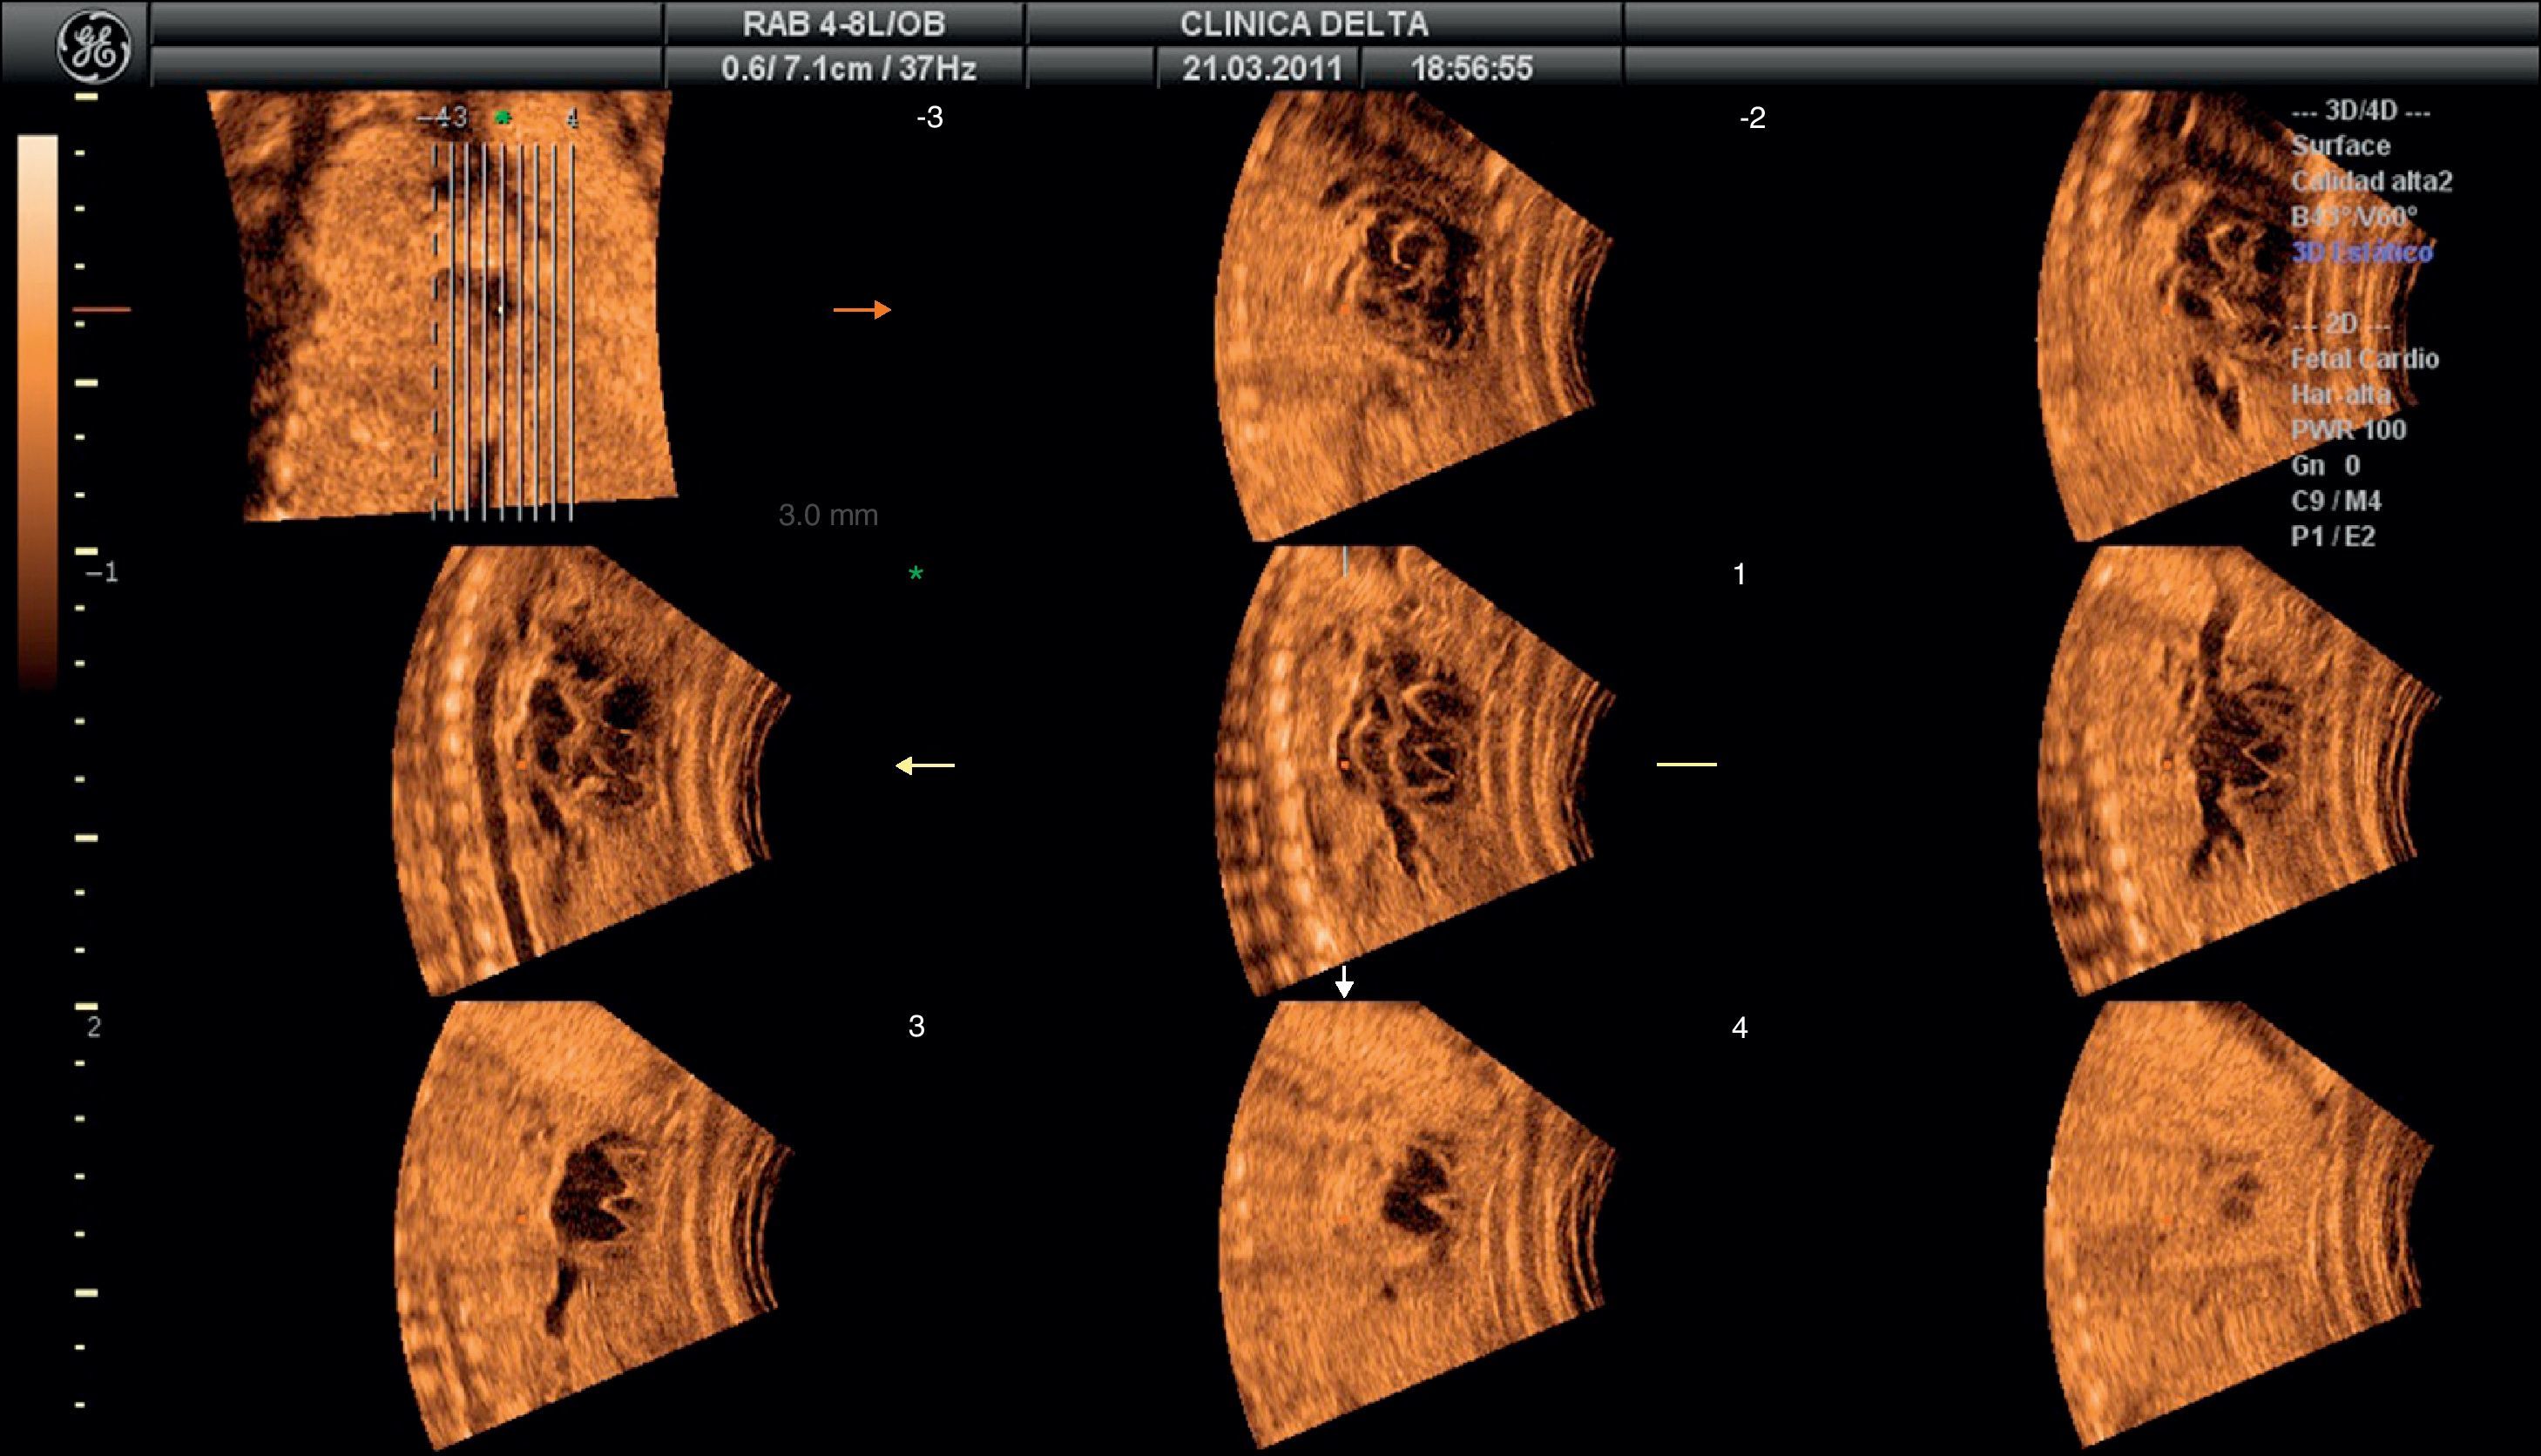Screen dimensions: 2541x1456
Task: Click the yellow left-pointing arrow
Action: [924, 766]
